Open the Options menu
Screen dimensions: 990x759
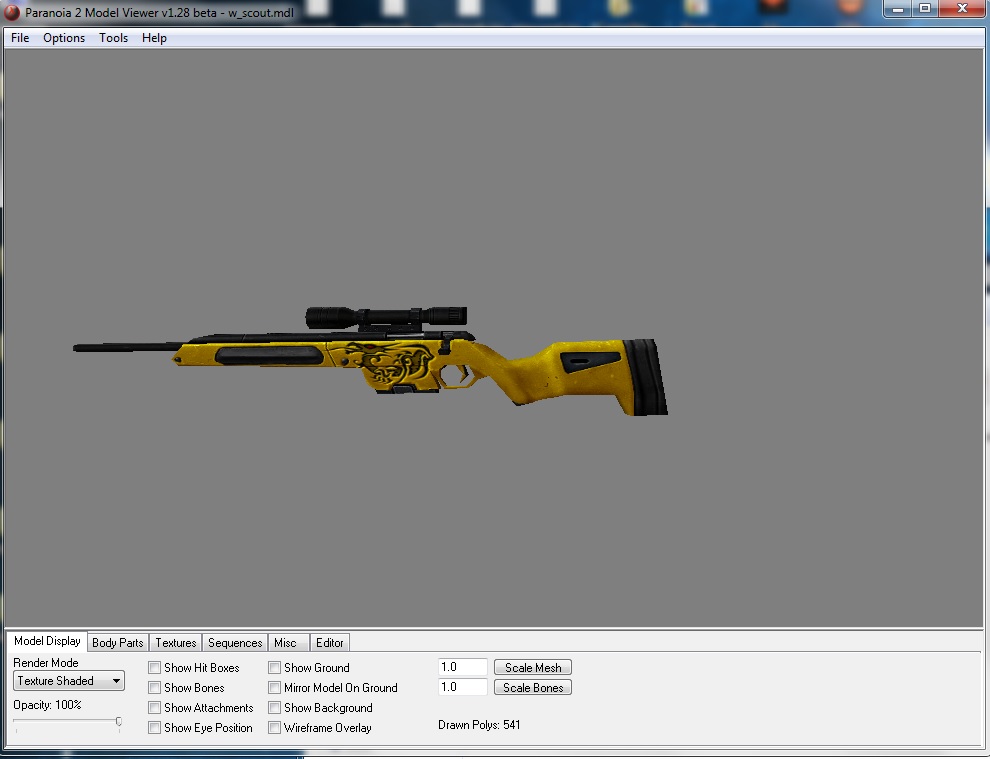[x=64, y=38]
